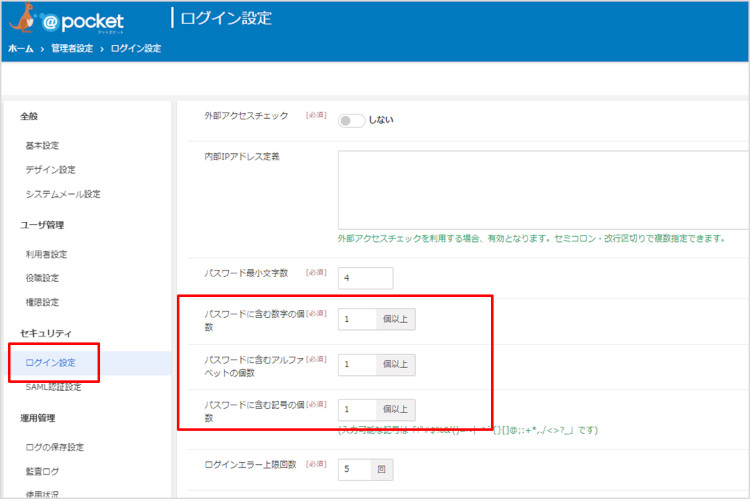Click the ログイン設定 page title
The height and width of the screenshot is (499, 750).
tap(226, 18)
